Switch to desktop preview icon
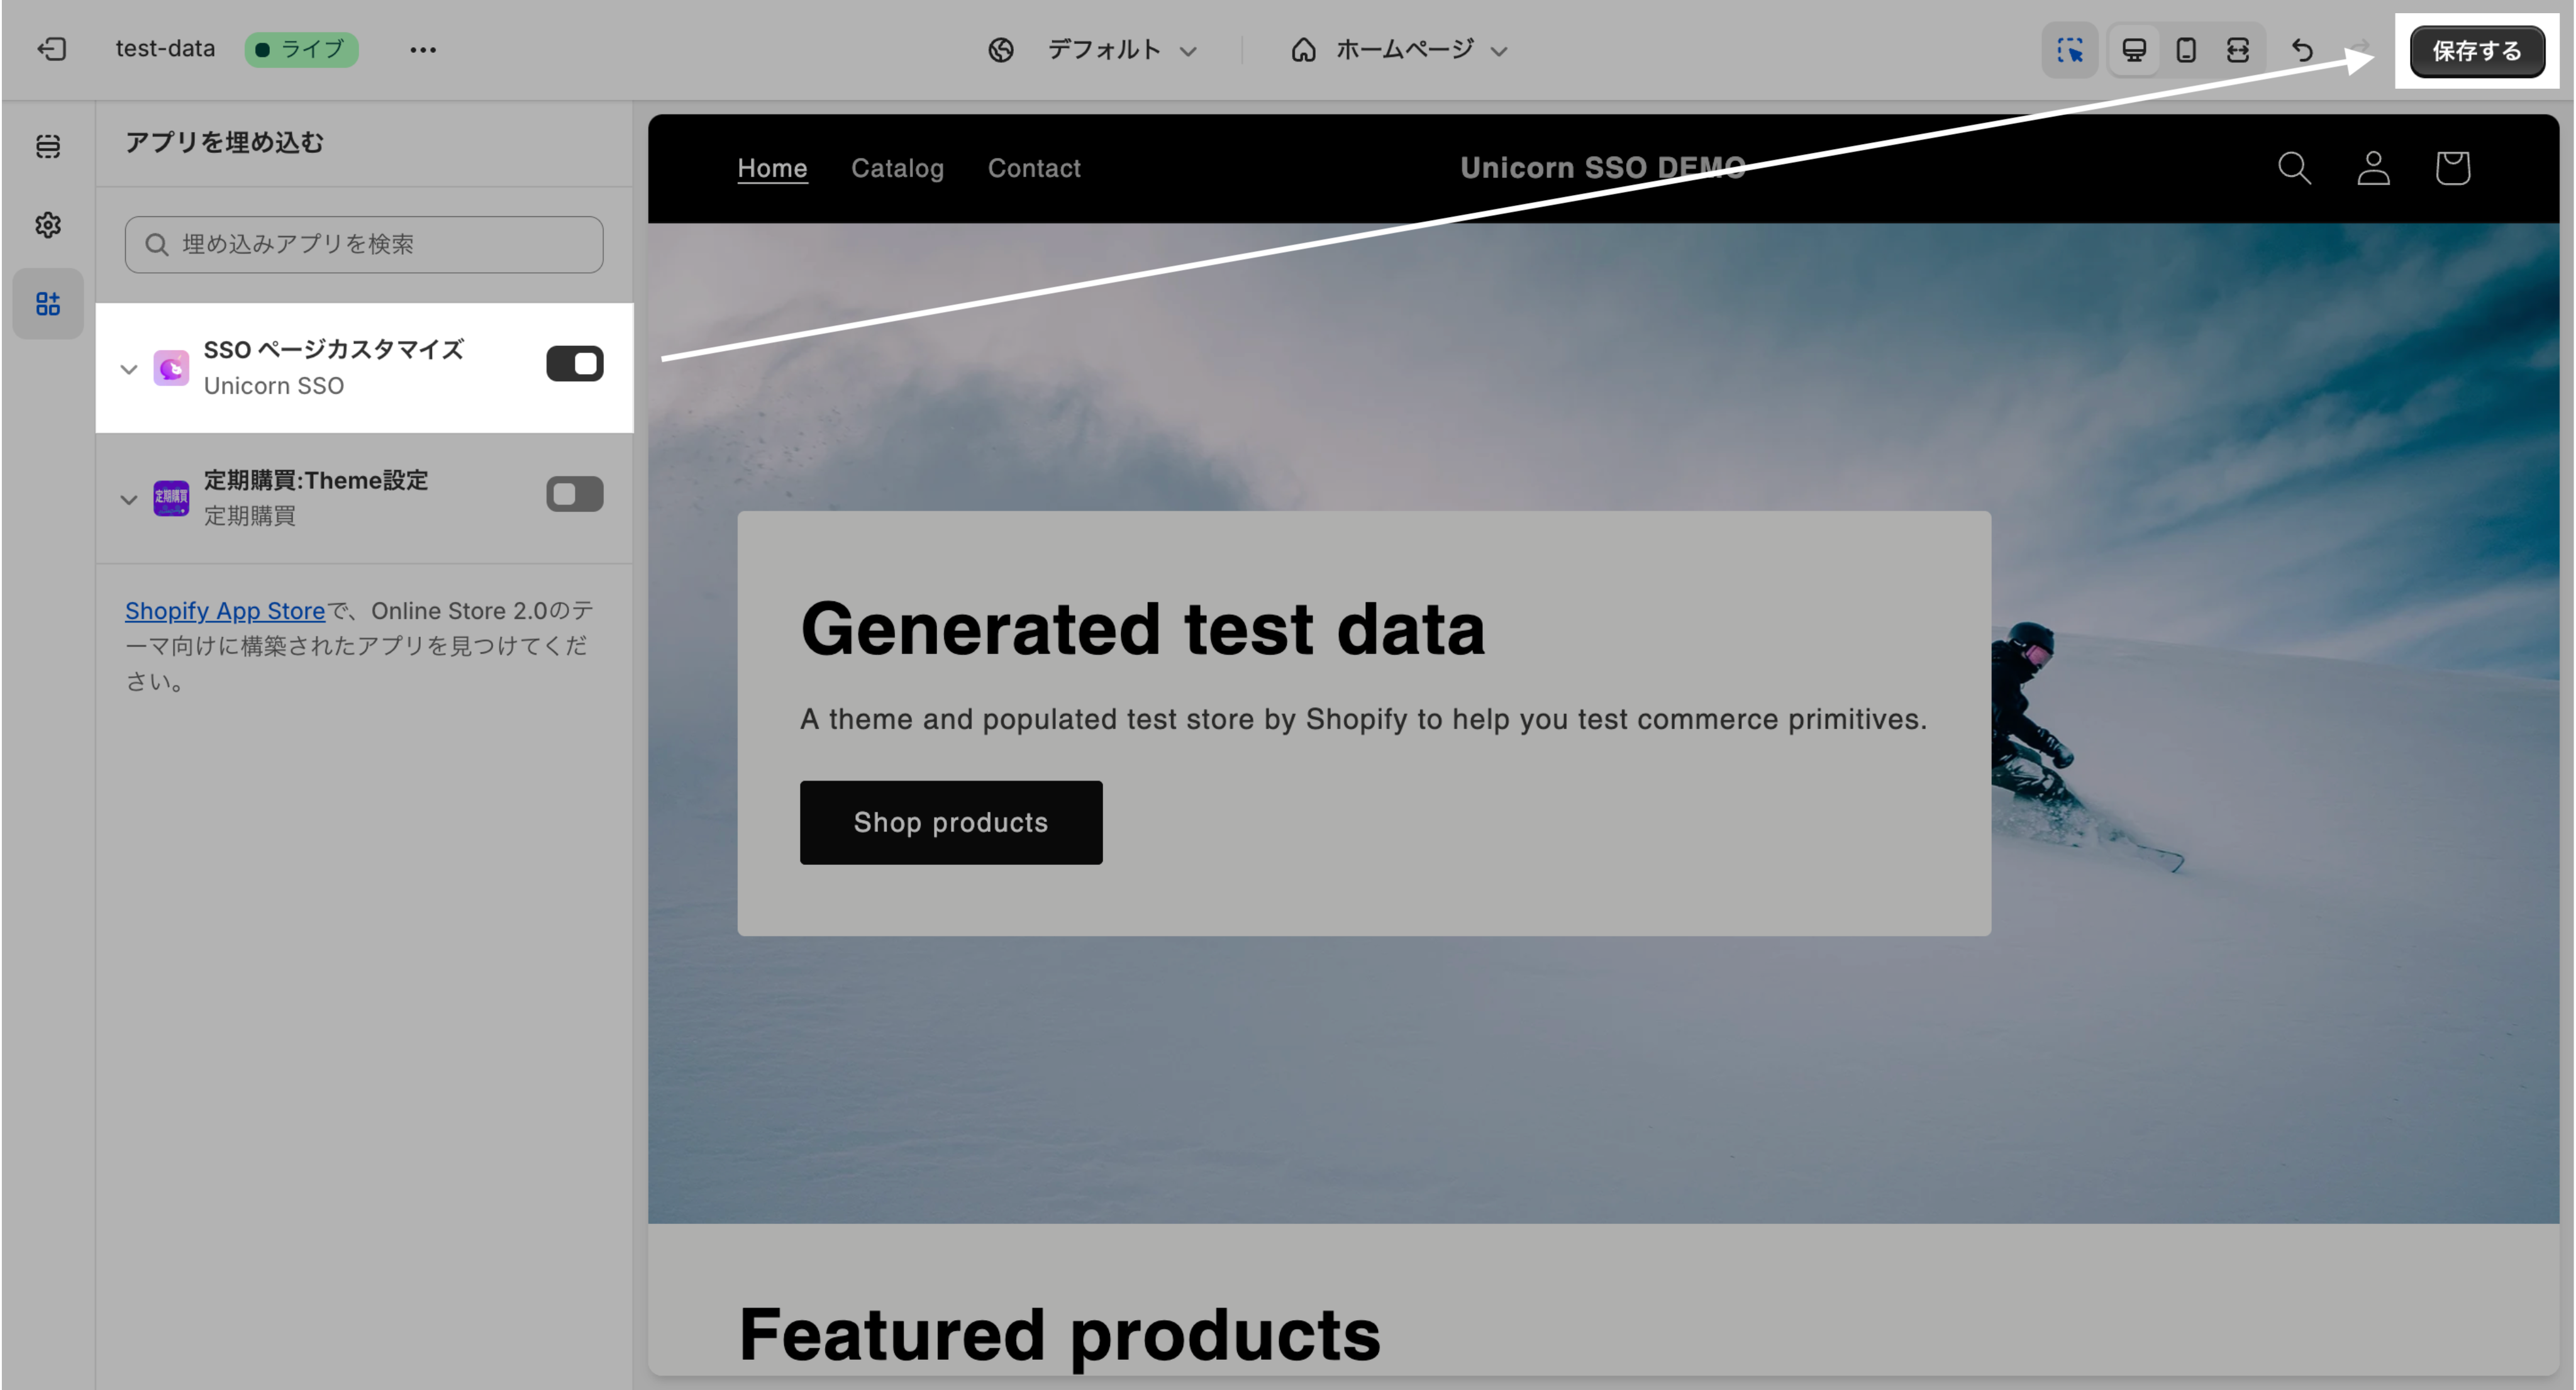This screenshot has height=1390, width=2576. pyautogui.click(x=2134, y=50)
